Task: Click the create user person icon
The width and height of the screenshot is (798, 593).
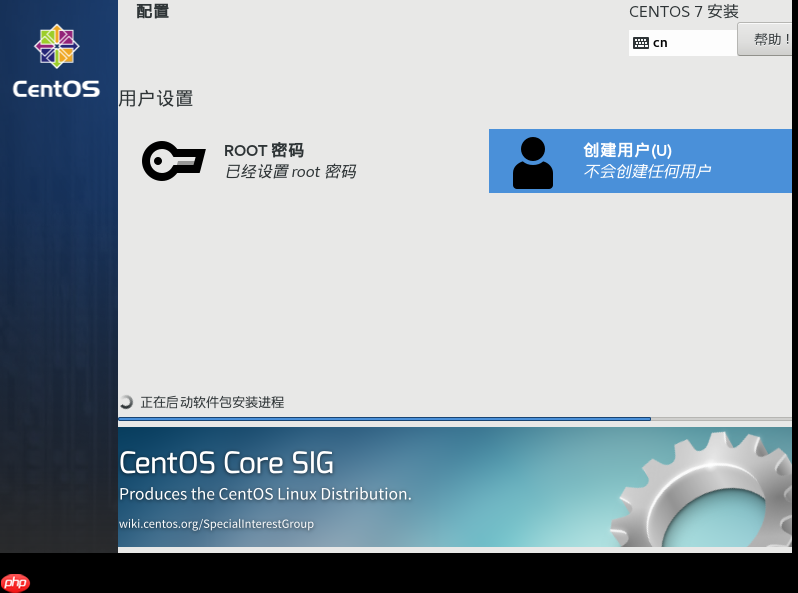Action: tap(532, 163)
